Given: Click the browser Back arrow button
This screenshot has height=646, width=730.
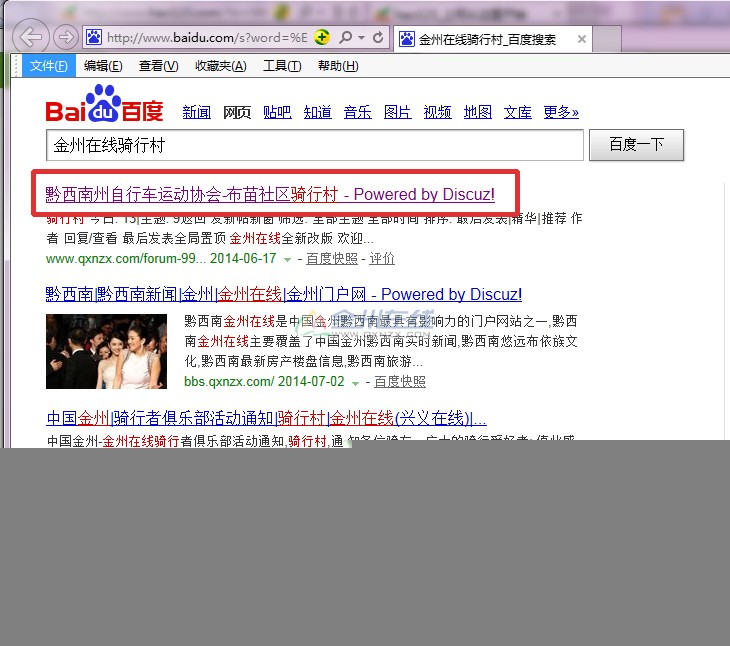Looking at the screenshot, I should (x=30, y=37).
